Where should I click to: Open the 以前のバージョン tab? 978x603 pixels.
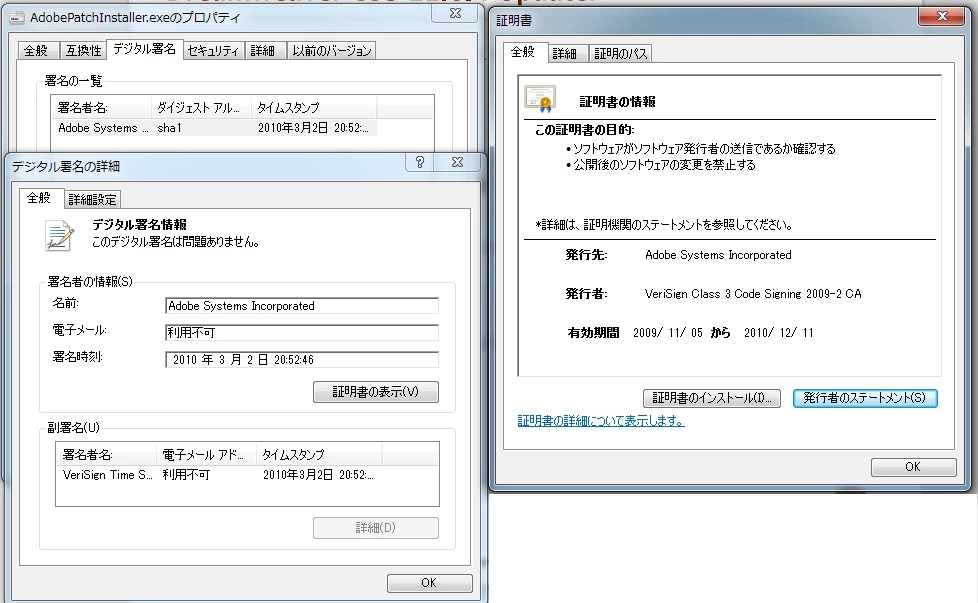pos(332,51)
